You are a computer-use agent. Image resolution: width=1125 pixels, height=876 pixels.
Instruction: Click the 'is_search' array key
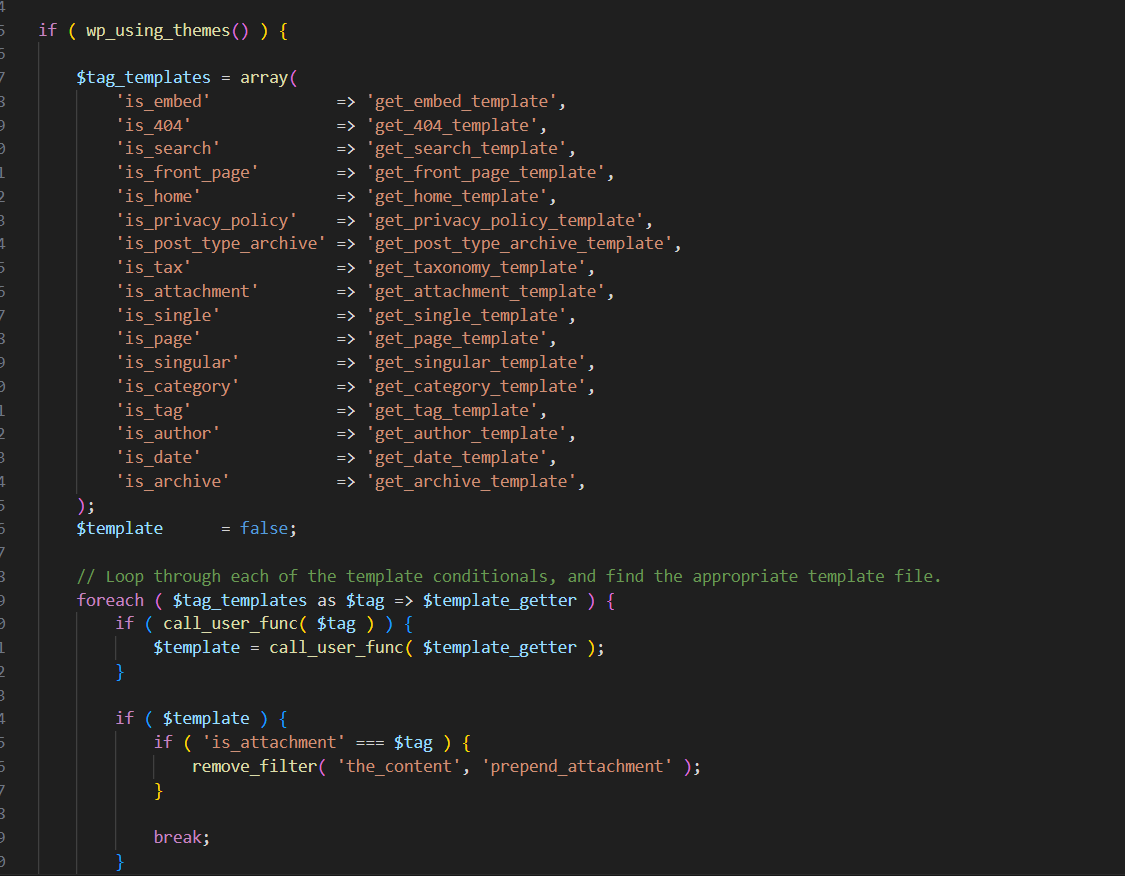(167, 148)
